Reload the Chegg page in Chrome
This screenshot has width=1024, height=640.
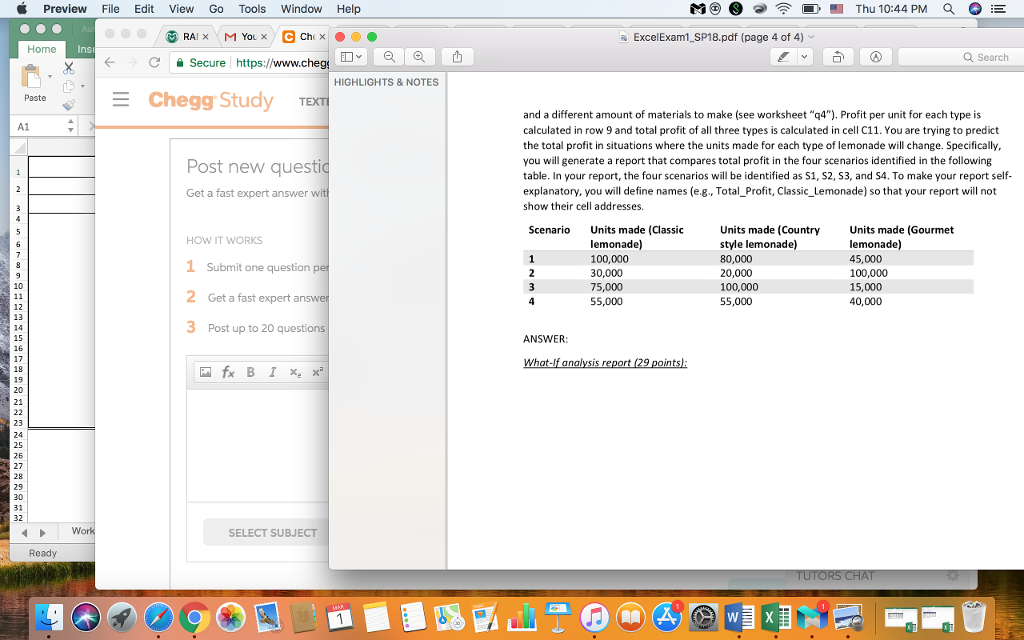point(155,63)
